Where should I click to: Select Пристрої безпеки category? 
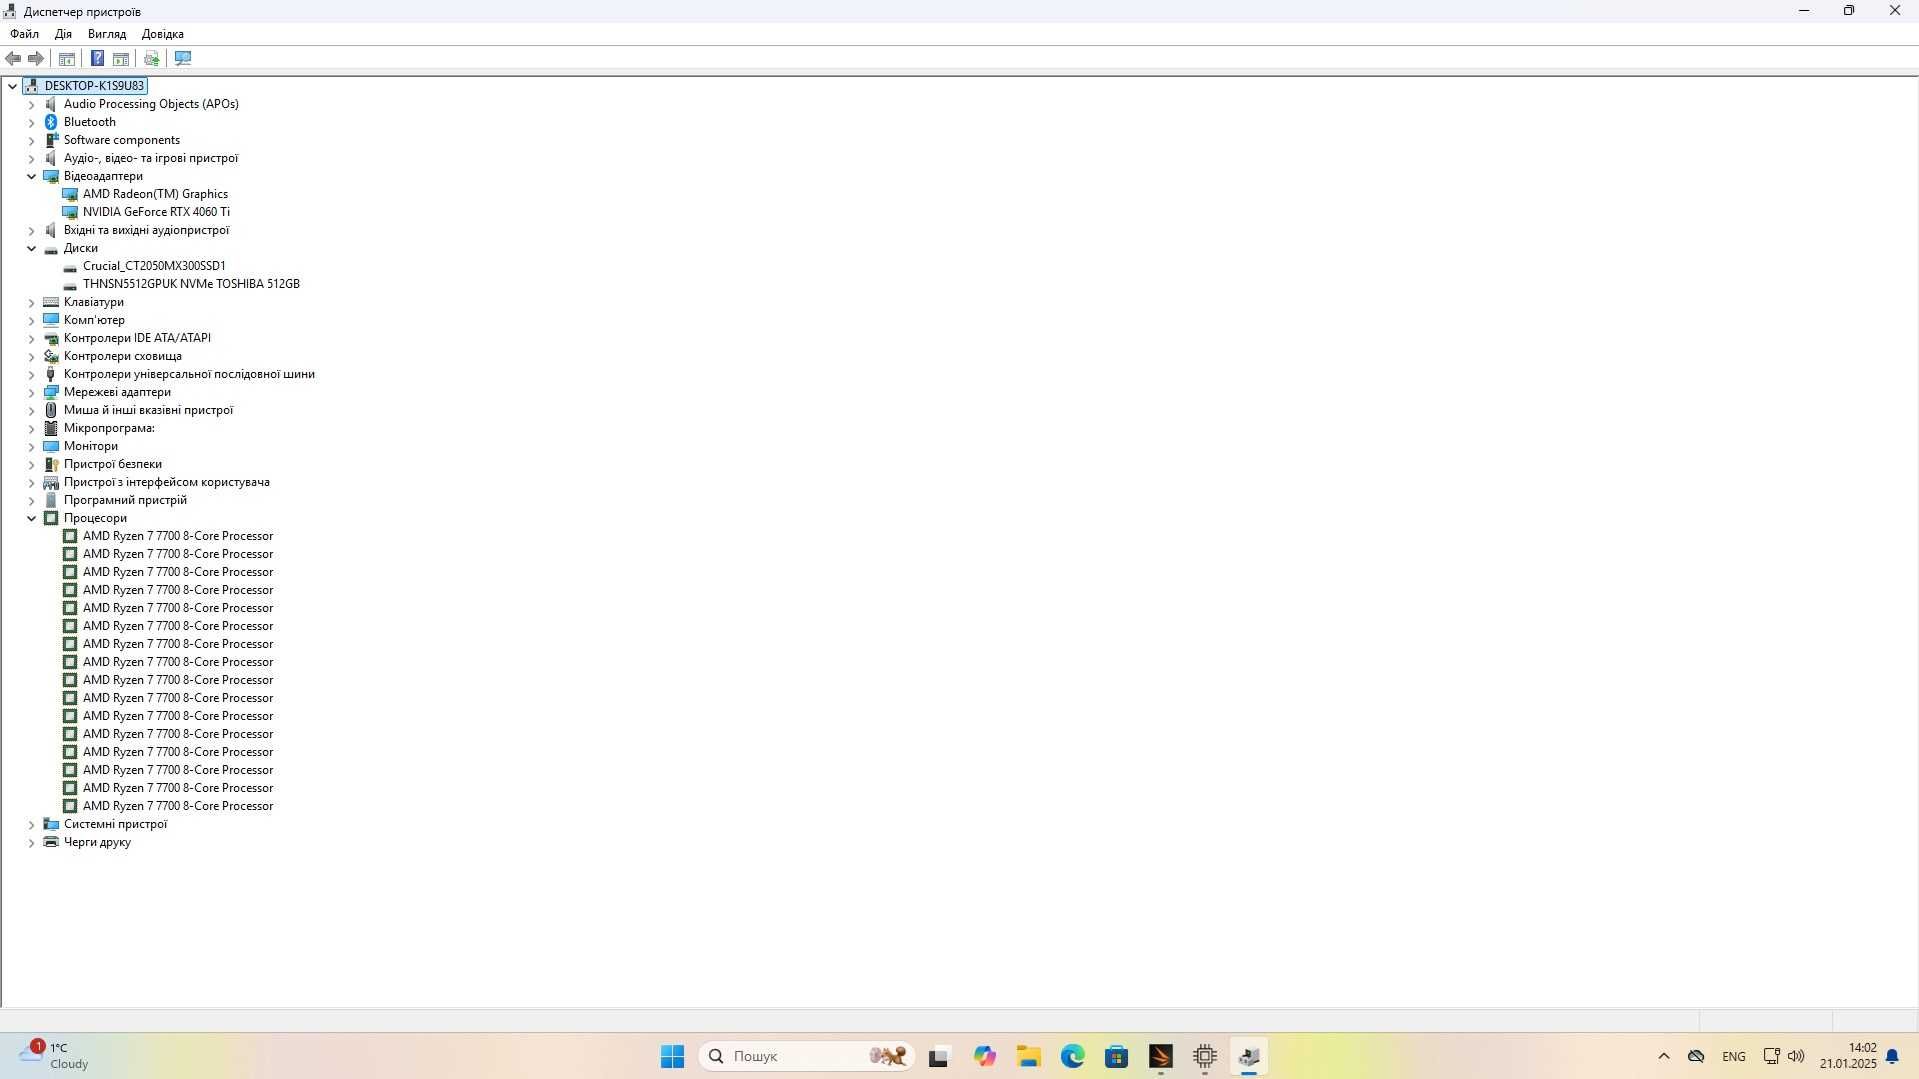[x=113, y=464]
